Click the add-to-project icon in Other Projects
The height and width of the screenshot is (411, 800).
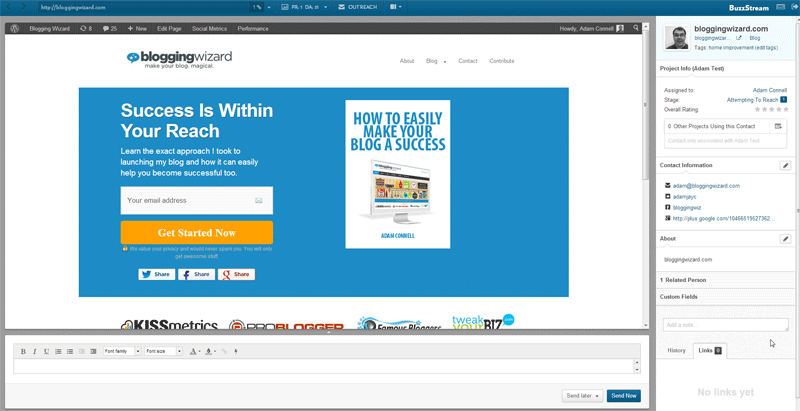778,126
